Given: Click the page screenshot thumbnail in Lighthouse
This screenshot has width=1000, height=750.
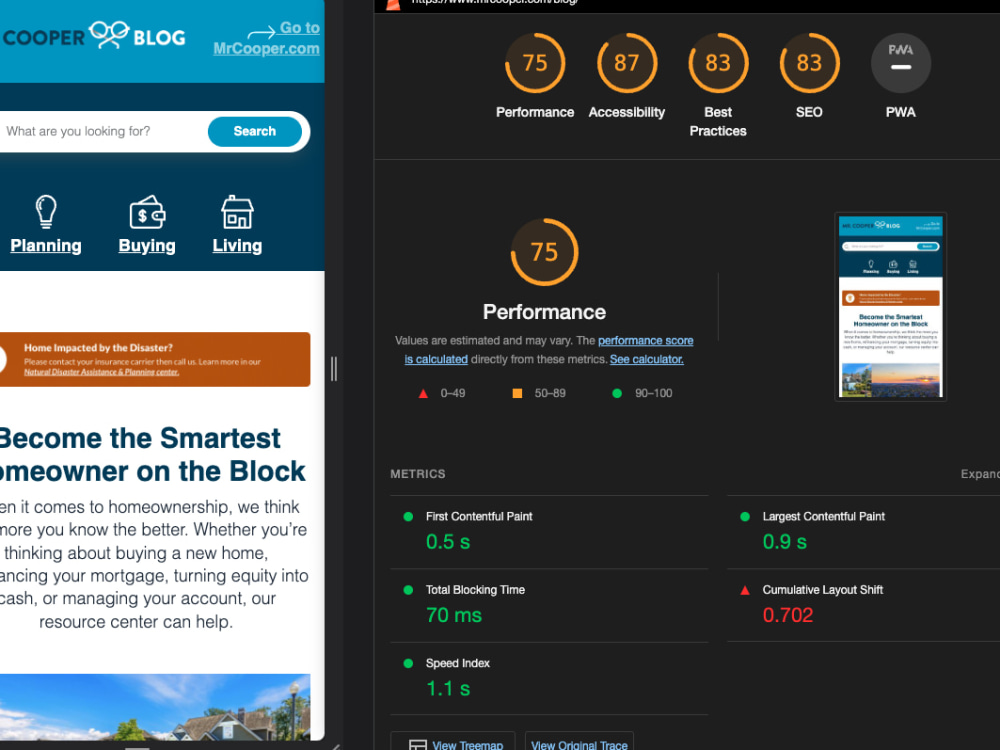Looking at the screenshot, I should pyautogui.click(x=890, y=307).
